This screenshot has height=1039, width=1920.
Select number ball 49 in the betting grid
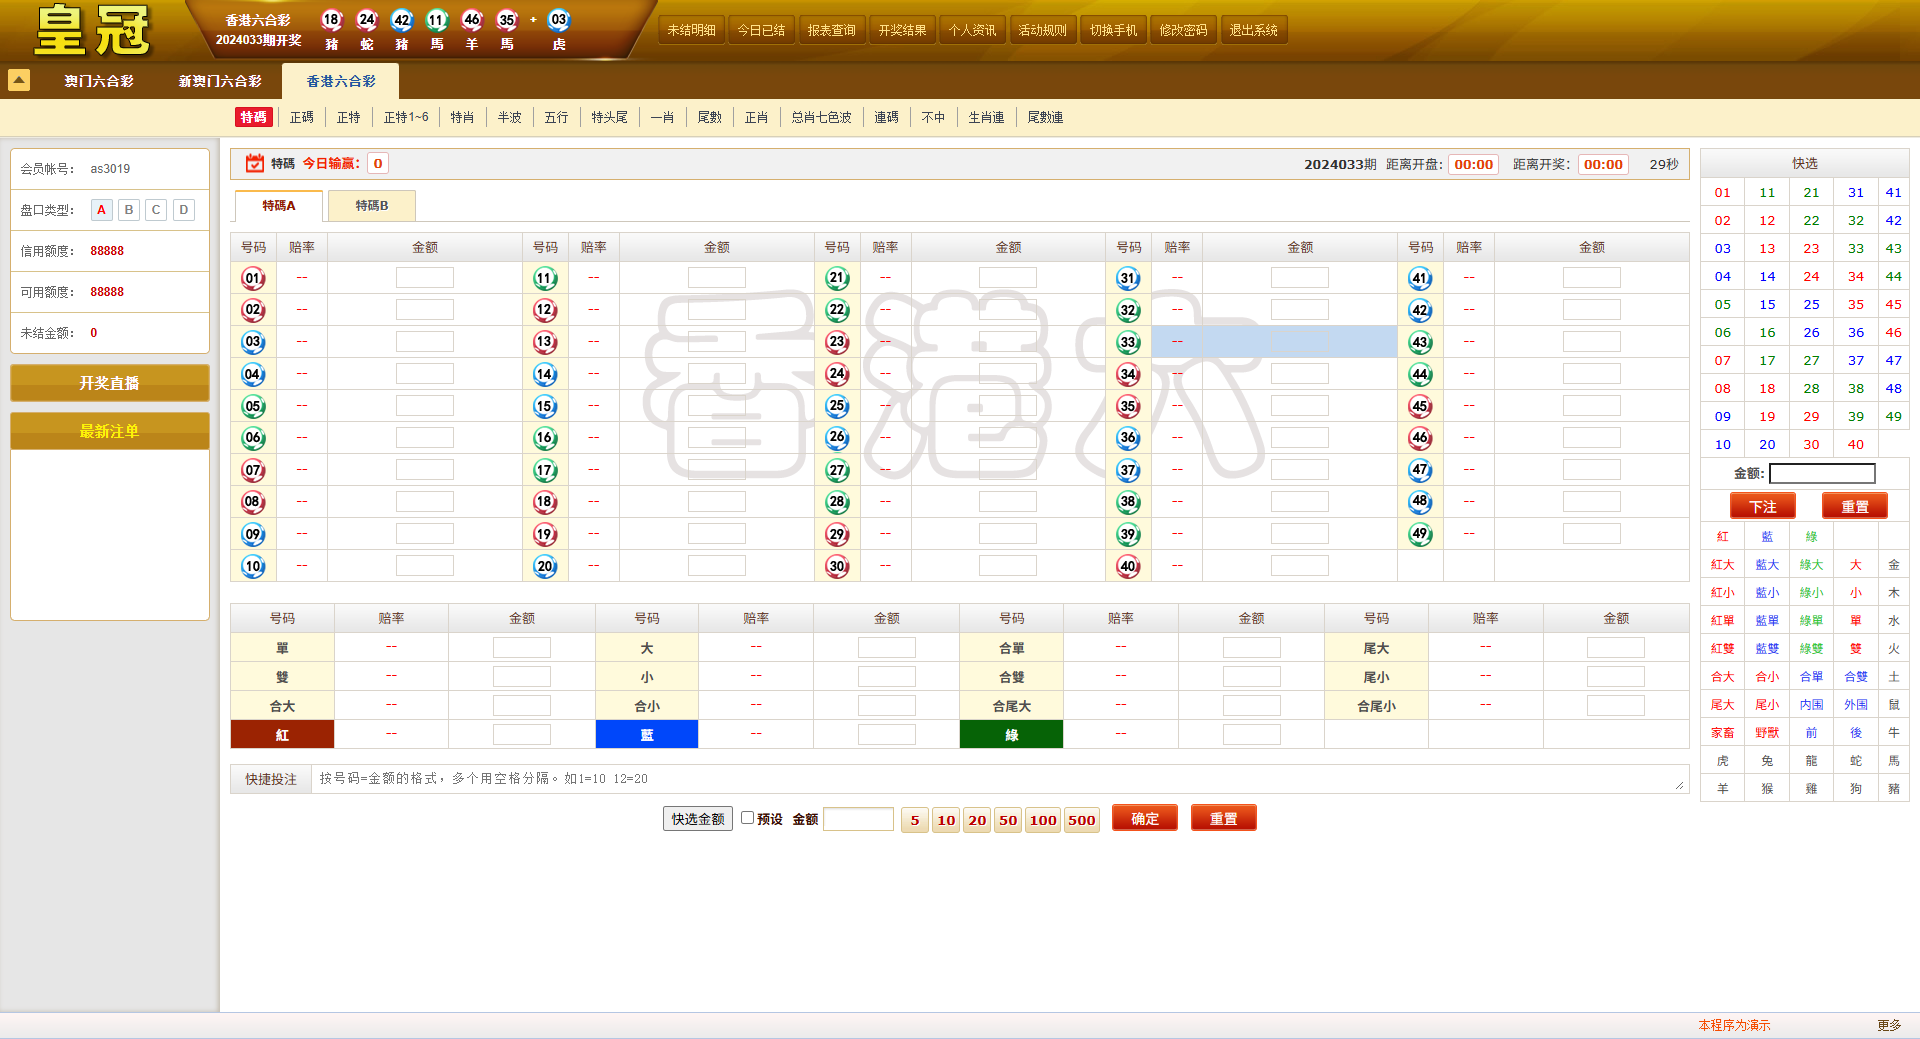pyautogui.click(x=1421, y=534)
